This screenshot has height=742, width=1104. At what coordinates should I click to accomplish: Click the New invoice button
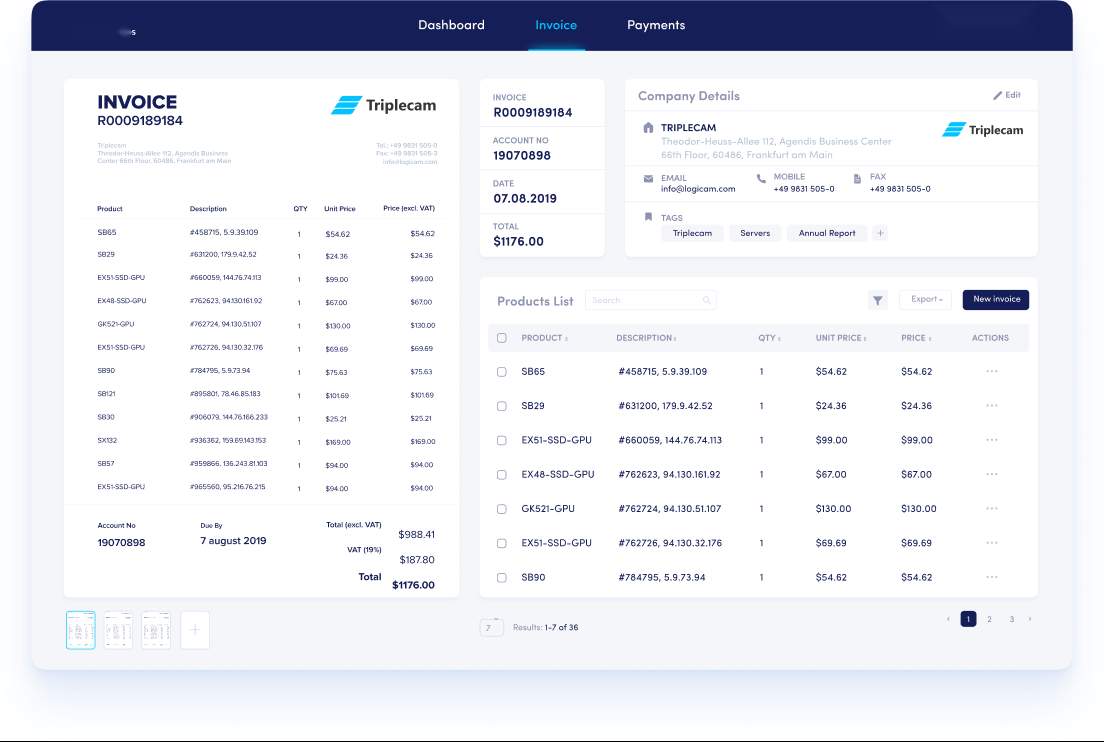(x=995, y=299)
